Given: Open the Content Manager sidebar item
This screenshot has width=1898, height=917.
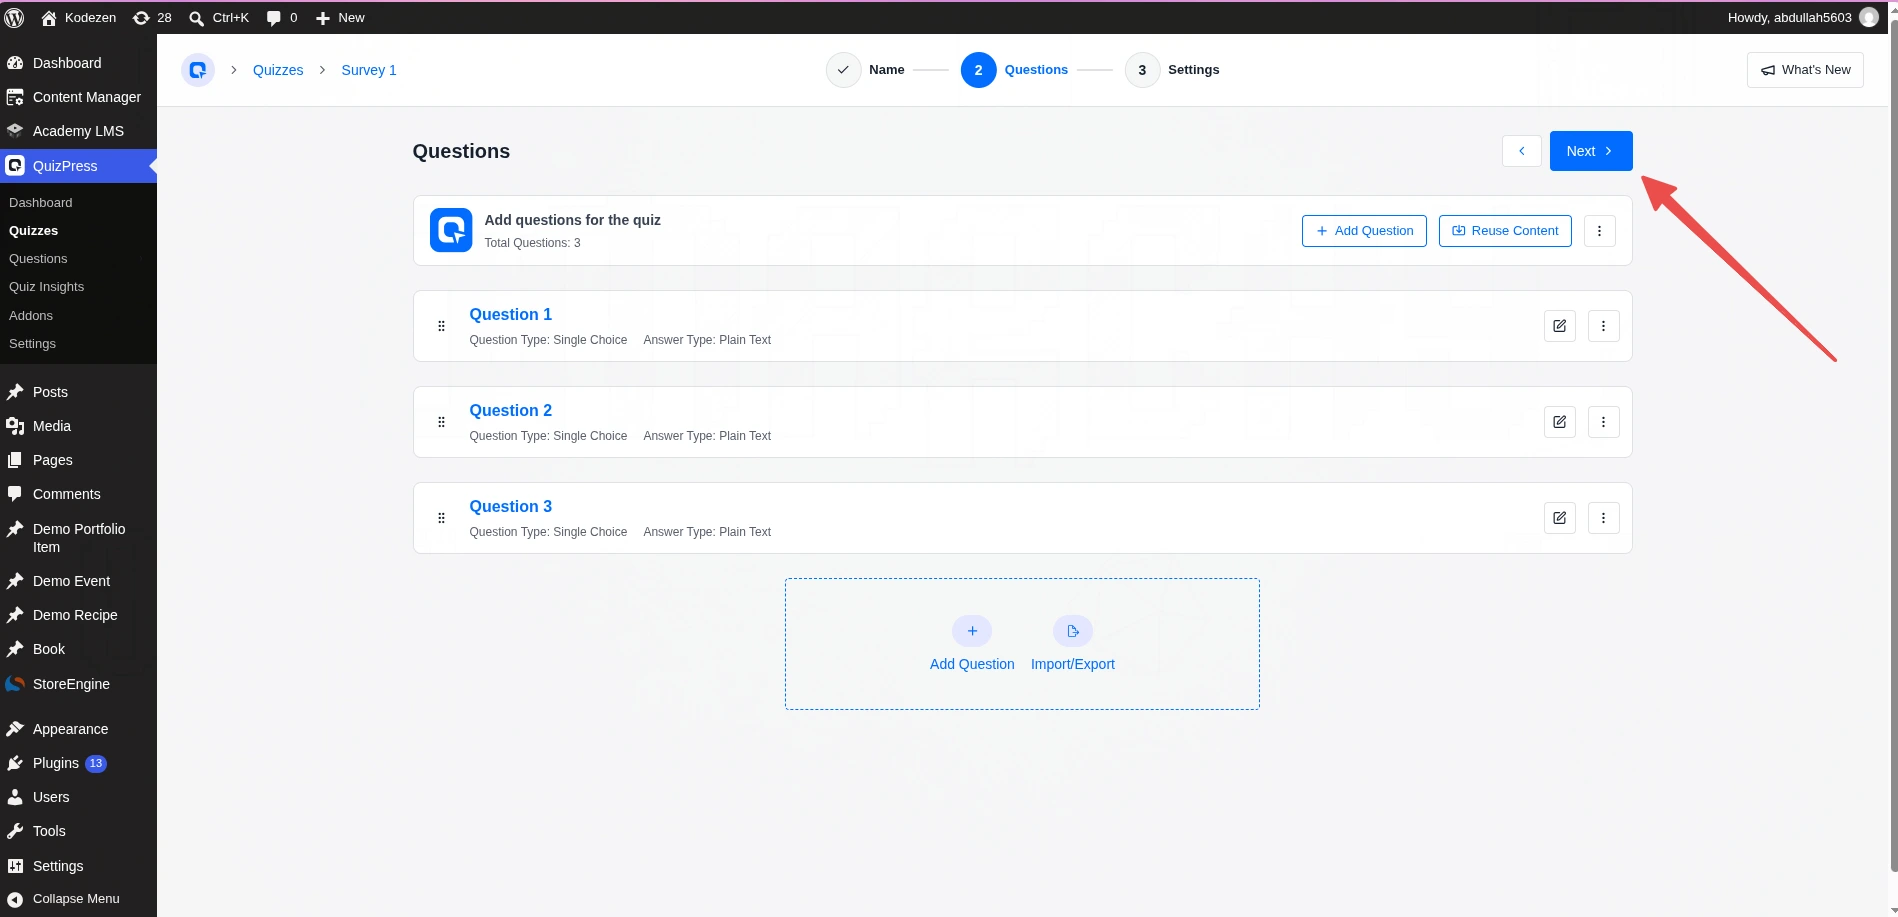Looking at the screenshot, I should pos(78,97).
